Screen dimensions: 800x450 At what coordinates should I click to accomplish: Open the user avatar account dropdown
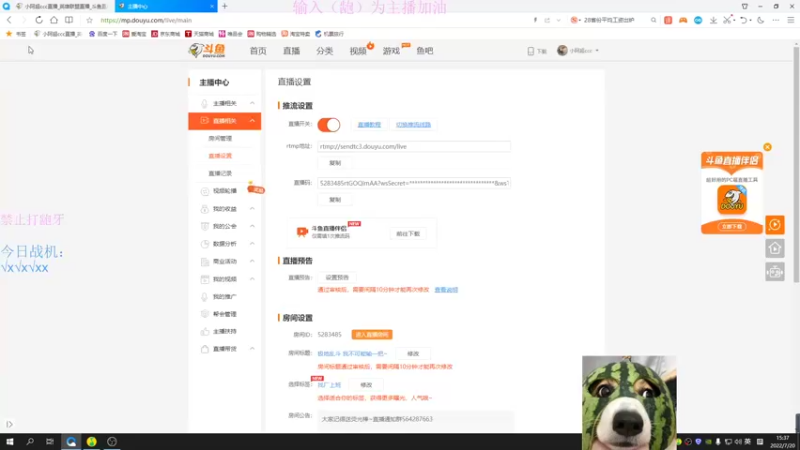(x=578, y=51)
